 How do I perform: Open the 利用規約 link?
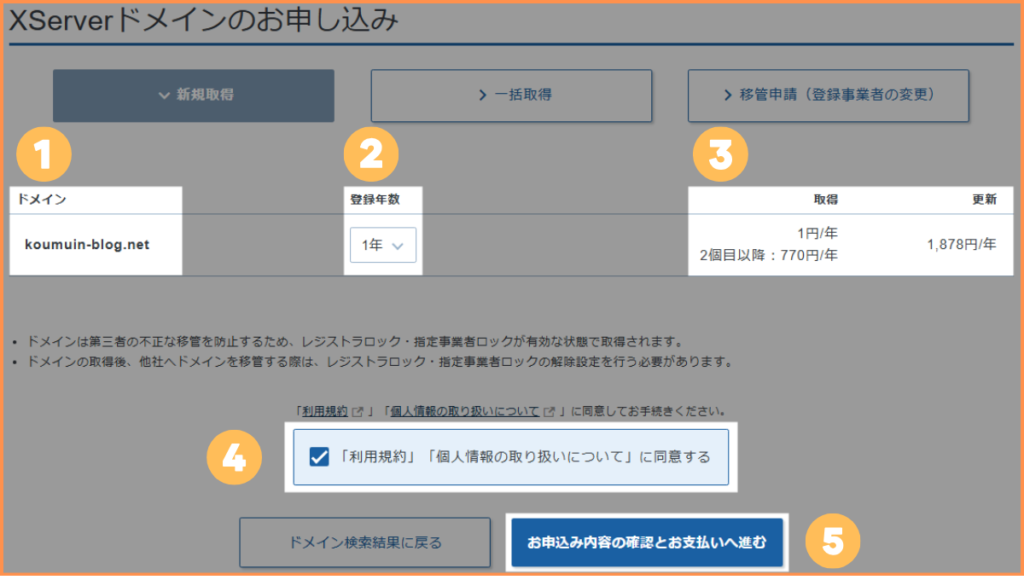(x=325, y=411)
